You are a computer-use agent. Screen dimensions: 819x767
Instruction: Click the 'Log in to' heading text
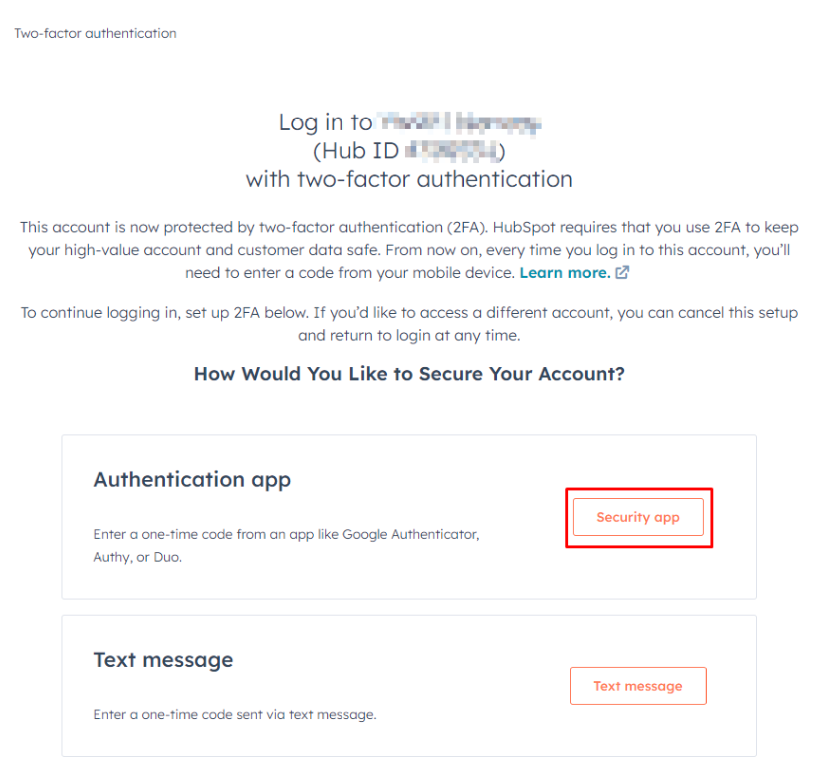(x=325, y=123)
